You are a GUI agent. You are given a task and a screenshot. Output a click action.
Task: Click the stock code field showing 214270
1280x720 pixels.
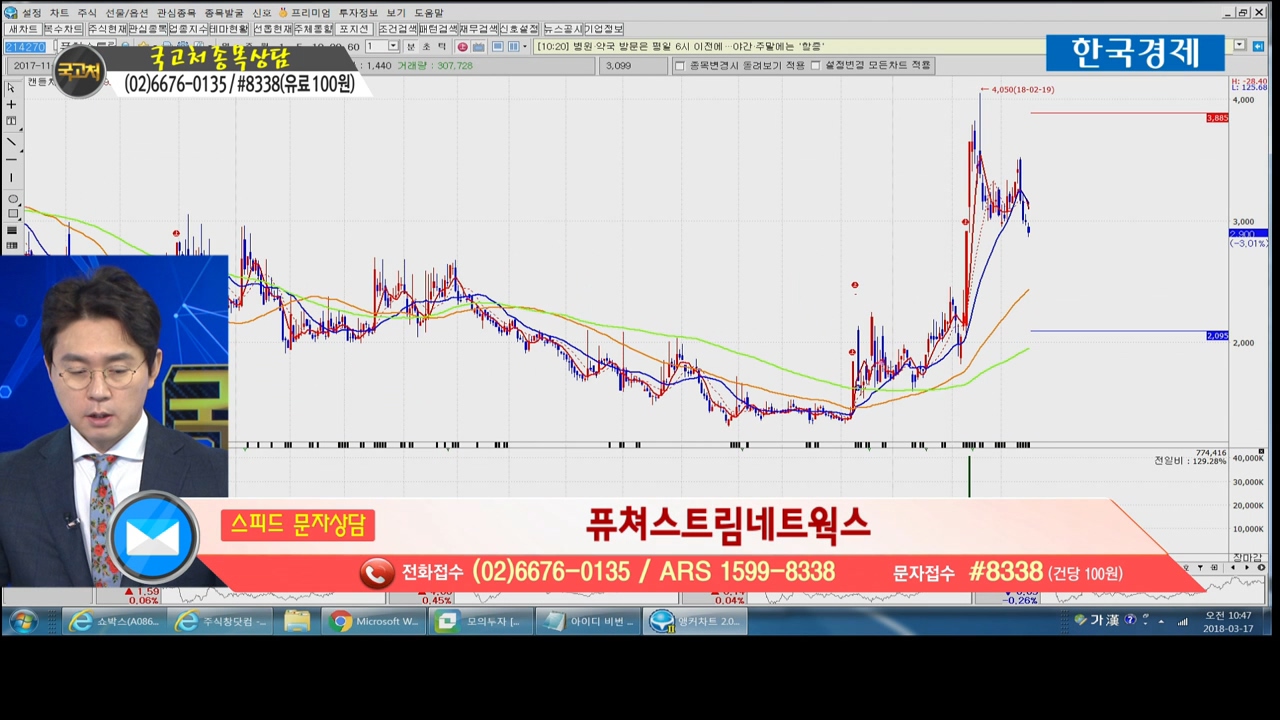tap(24, 47)
